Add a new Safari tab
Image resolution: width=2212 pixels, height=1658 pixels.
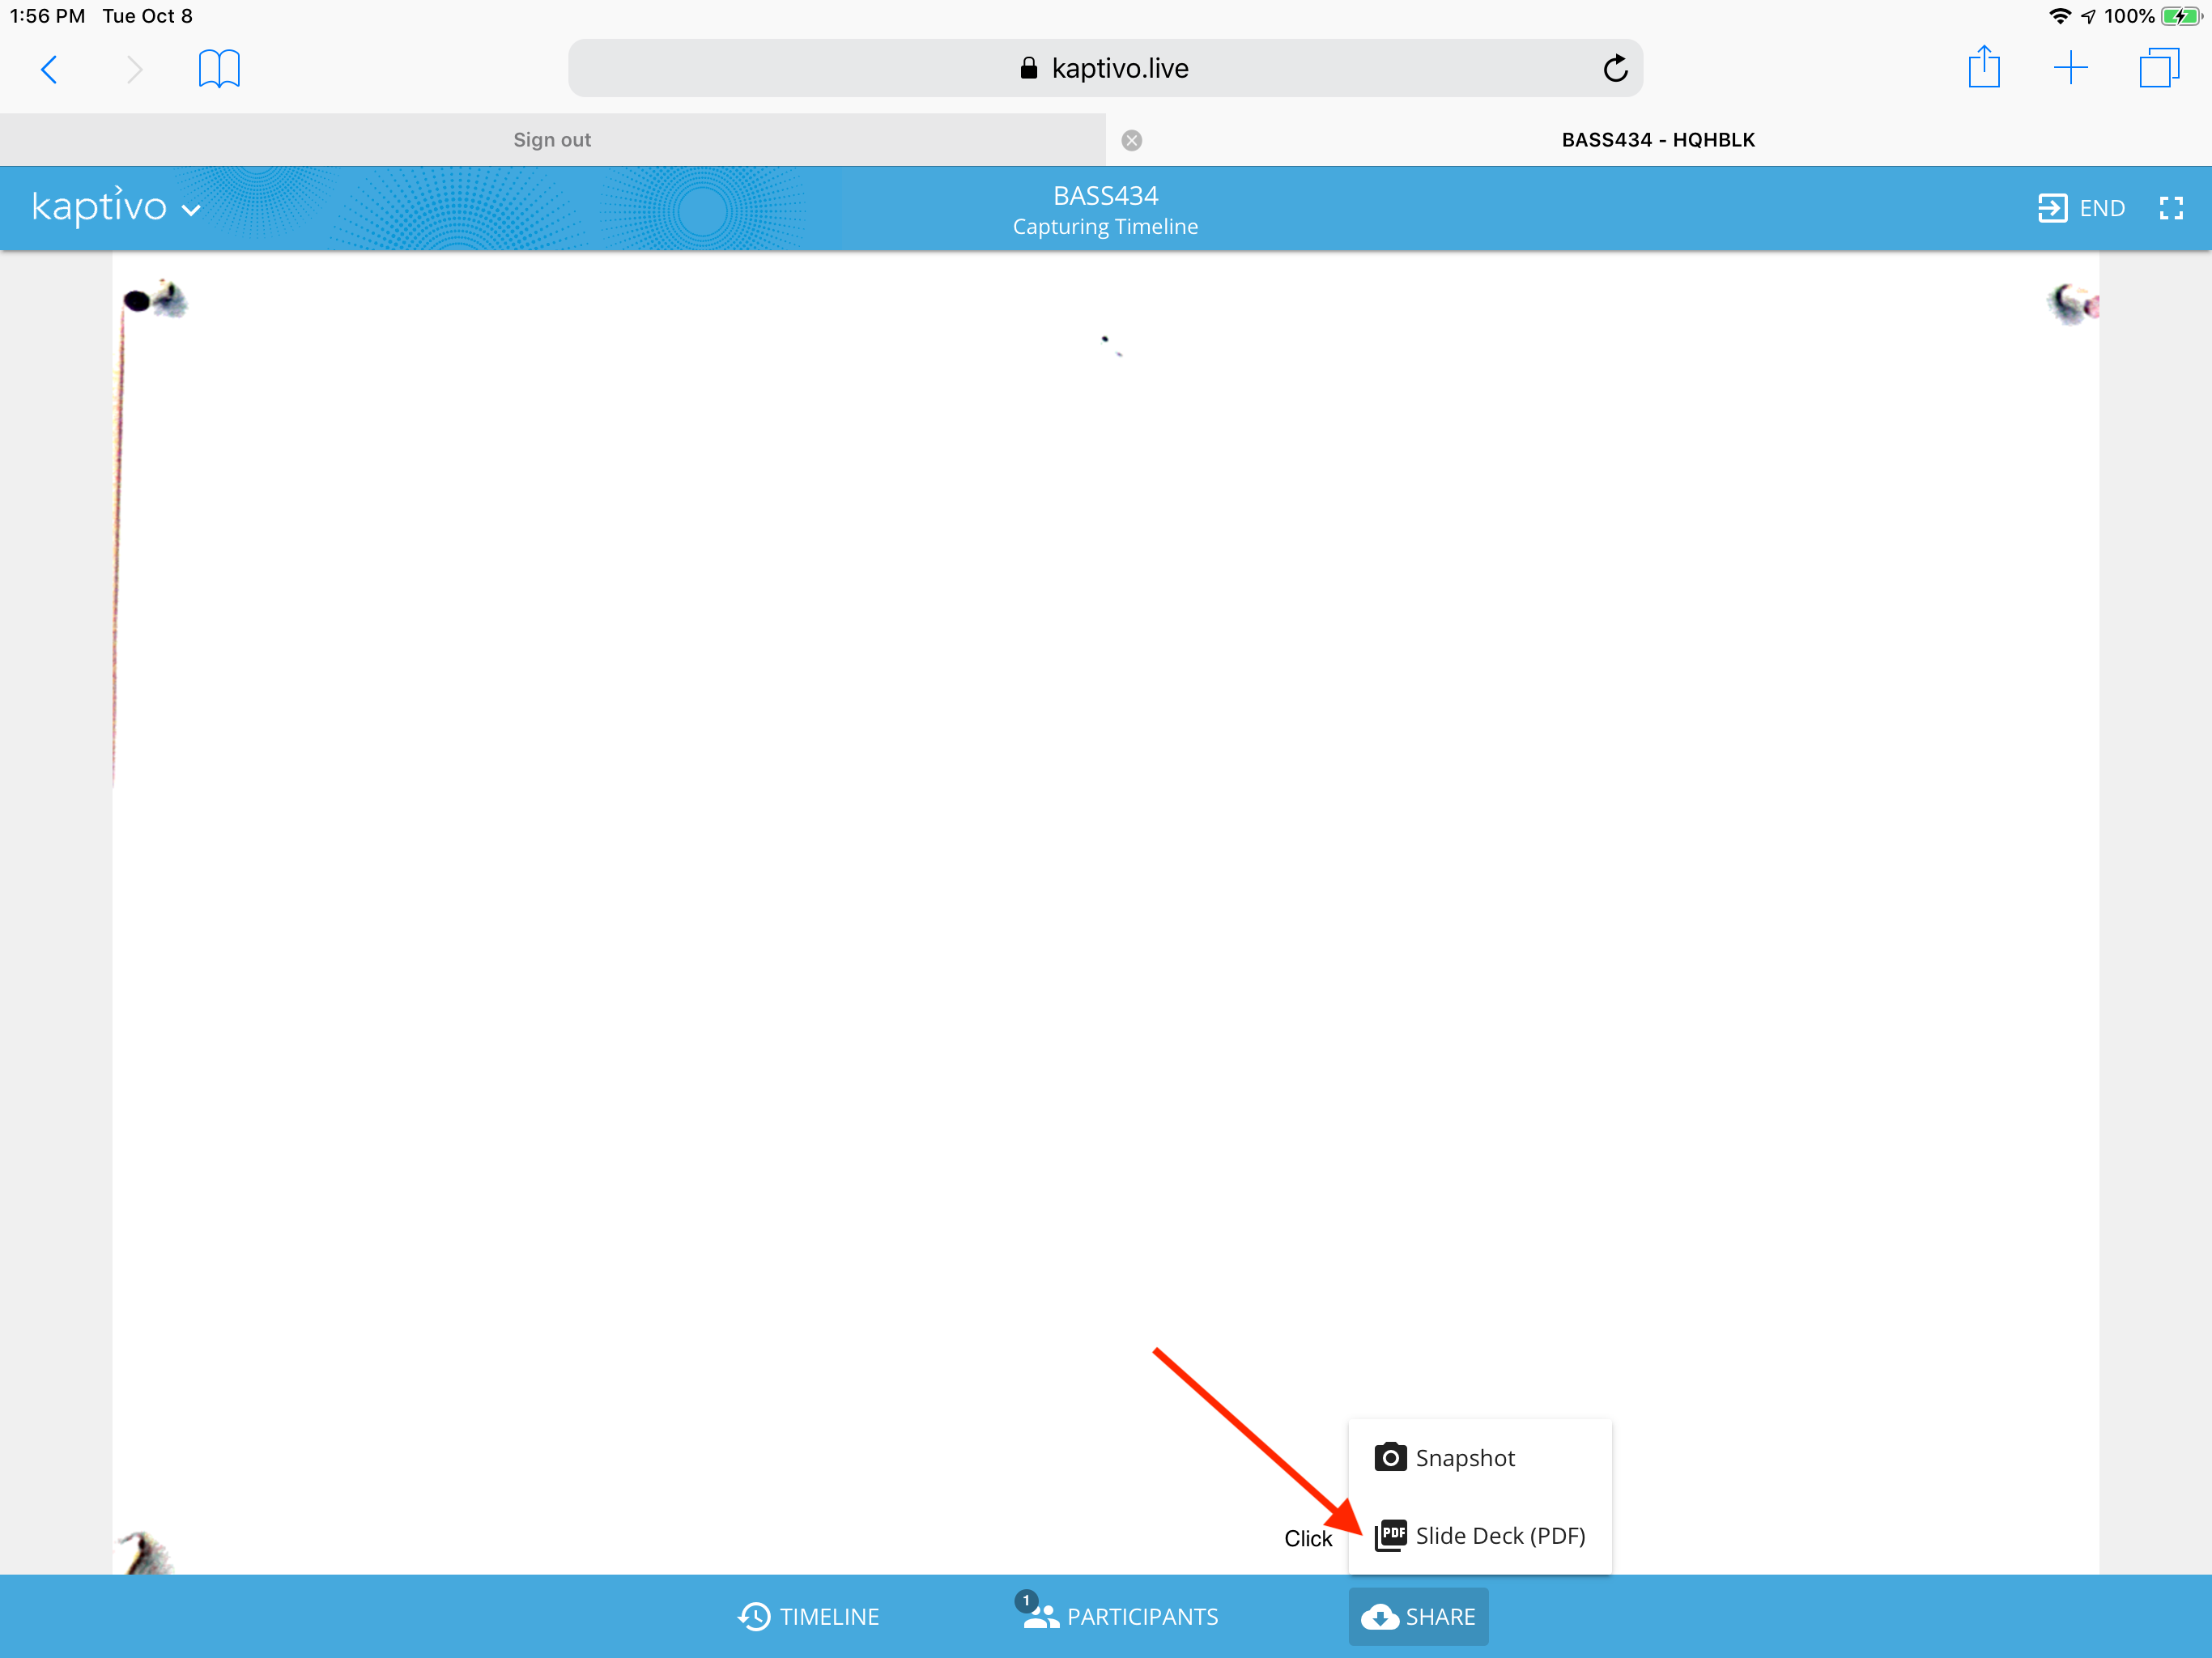coord(2070,68)
